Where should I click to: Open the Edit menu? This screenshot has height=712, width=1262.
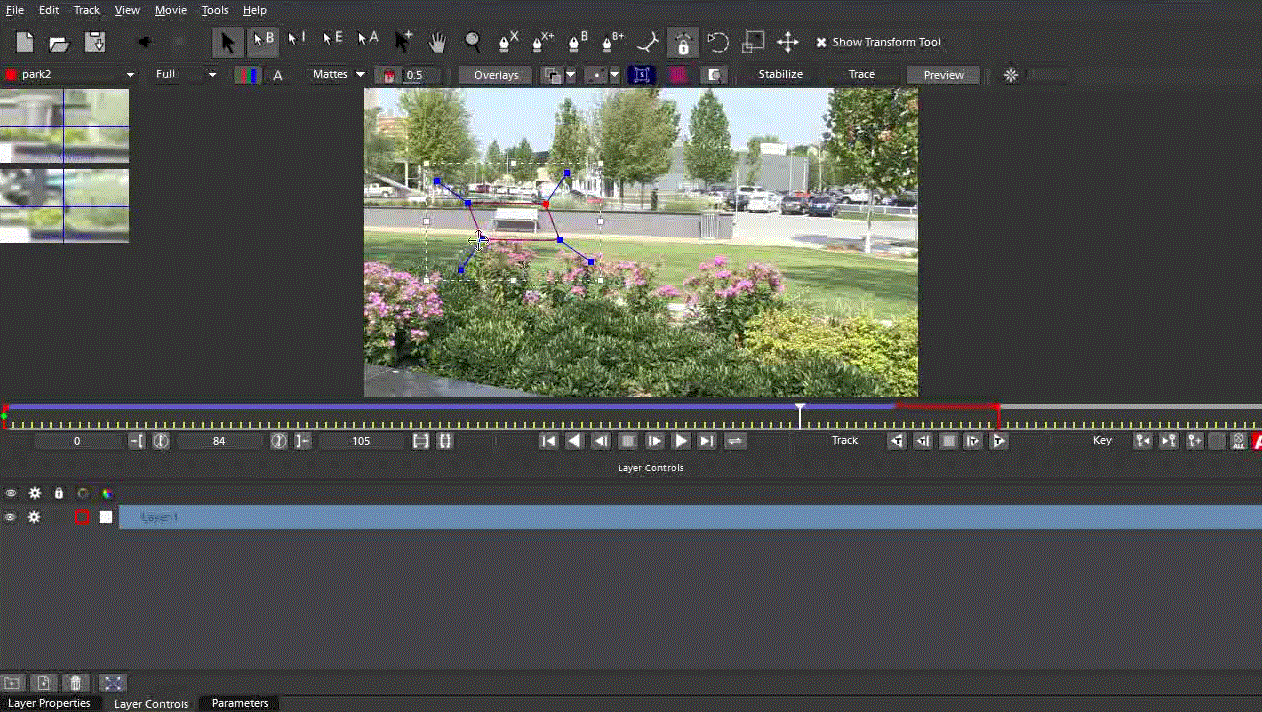(x=49, y=10)
